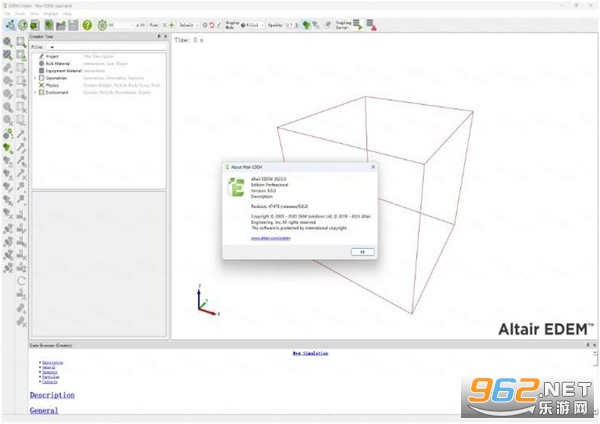This screenshot has height=424, width=600.
Task: Click the green stopwatch time icon
Action: 102,25
